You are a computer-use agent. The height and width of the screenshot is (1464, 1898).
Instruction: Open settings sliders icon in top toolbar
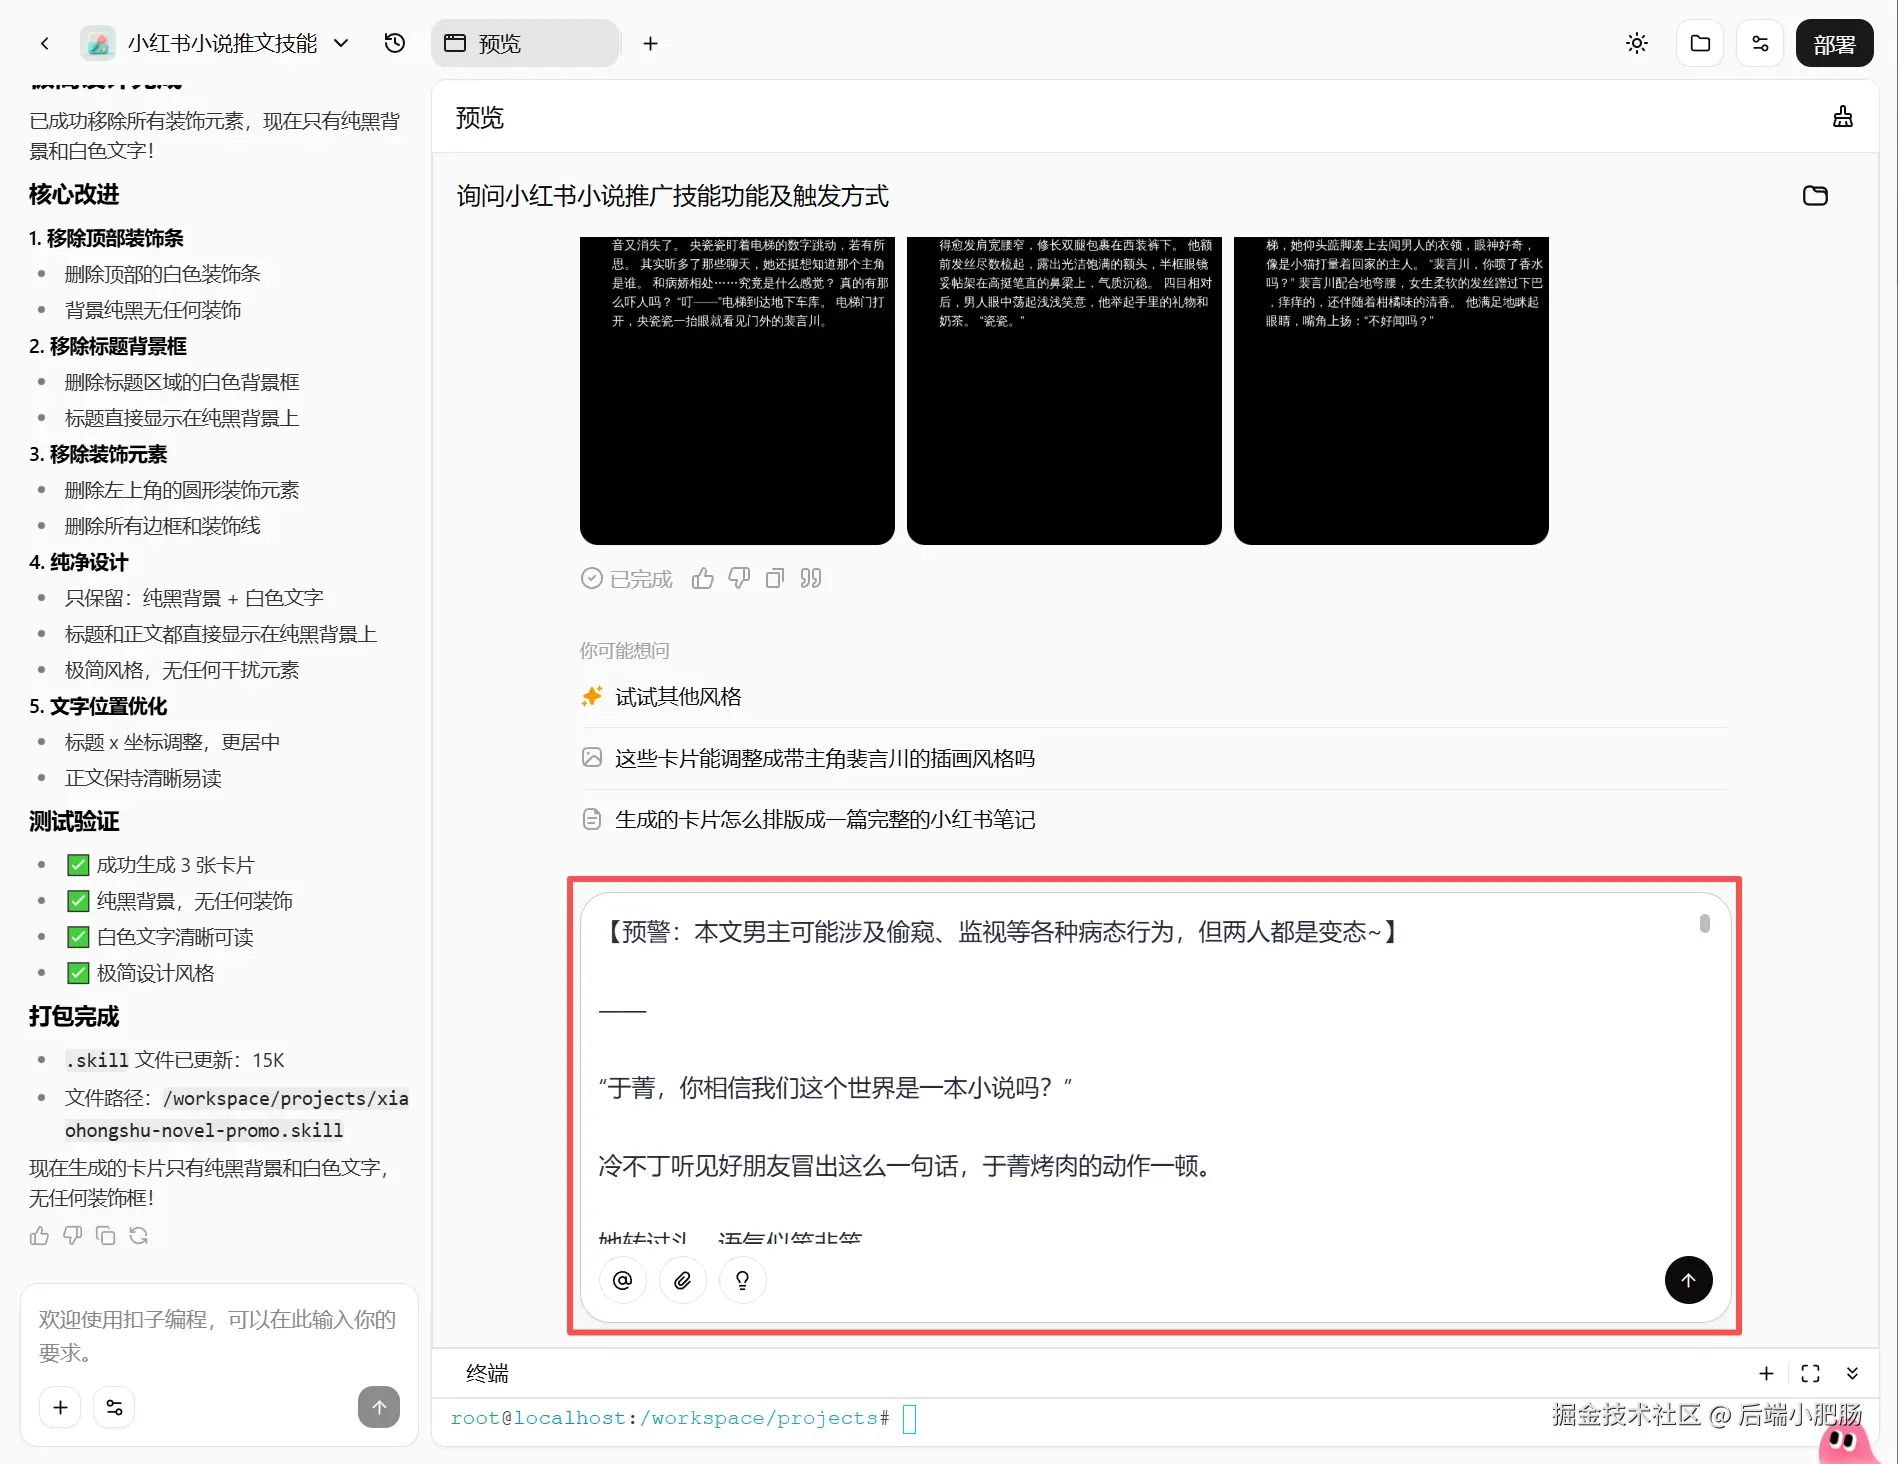click(1760, 43)
